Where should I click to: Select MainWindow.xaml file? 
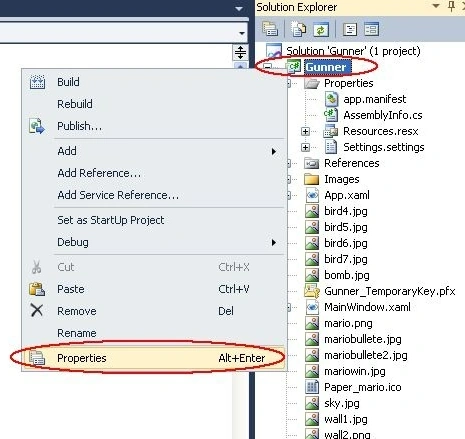pos(367,307)
